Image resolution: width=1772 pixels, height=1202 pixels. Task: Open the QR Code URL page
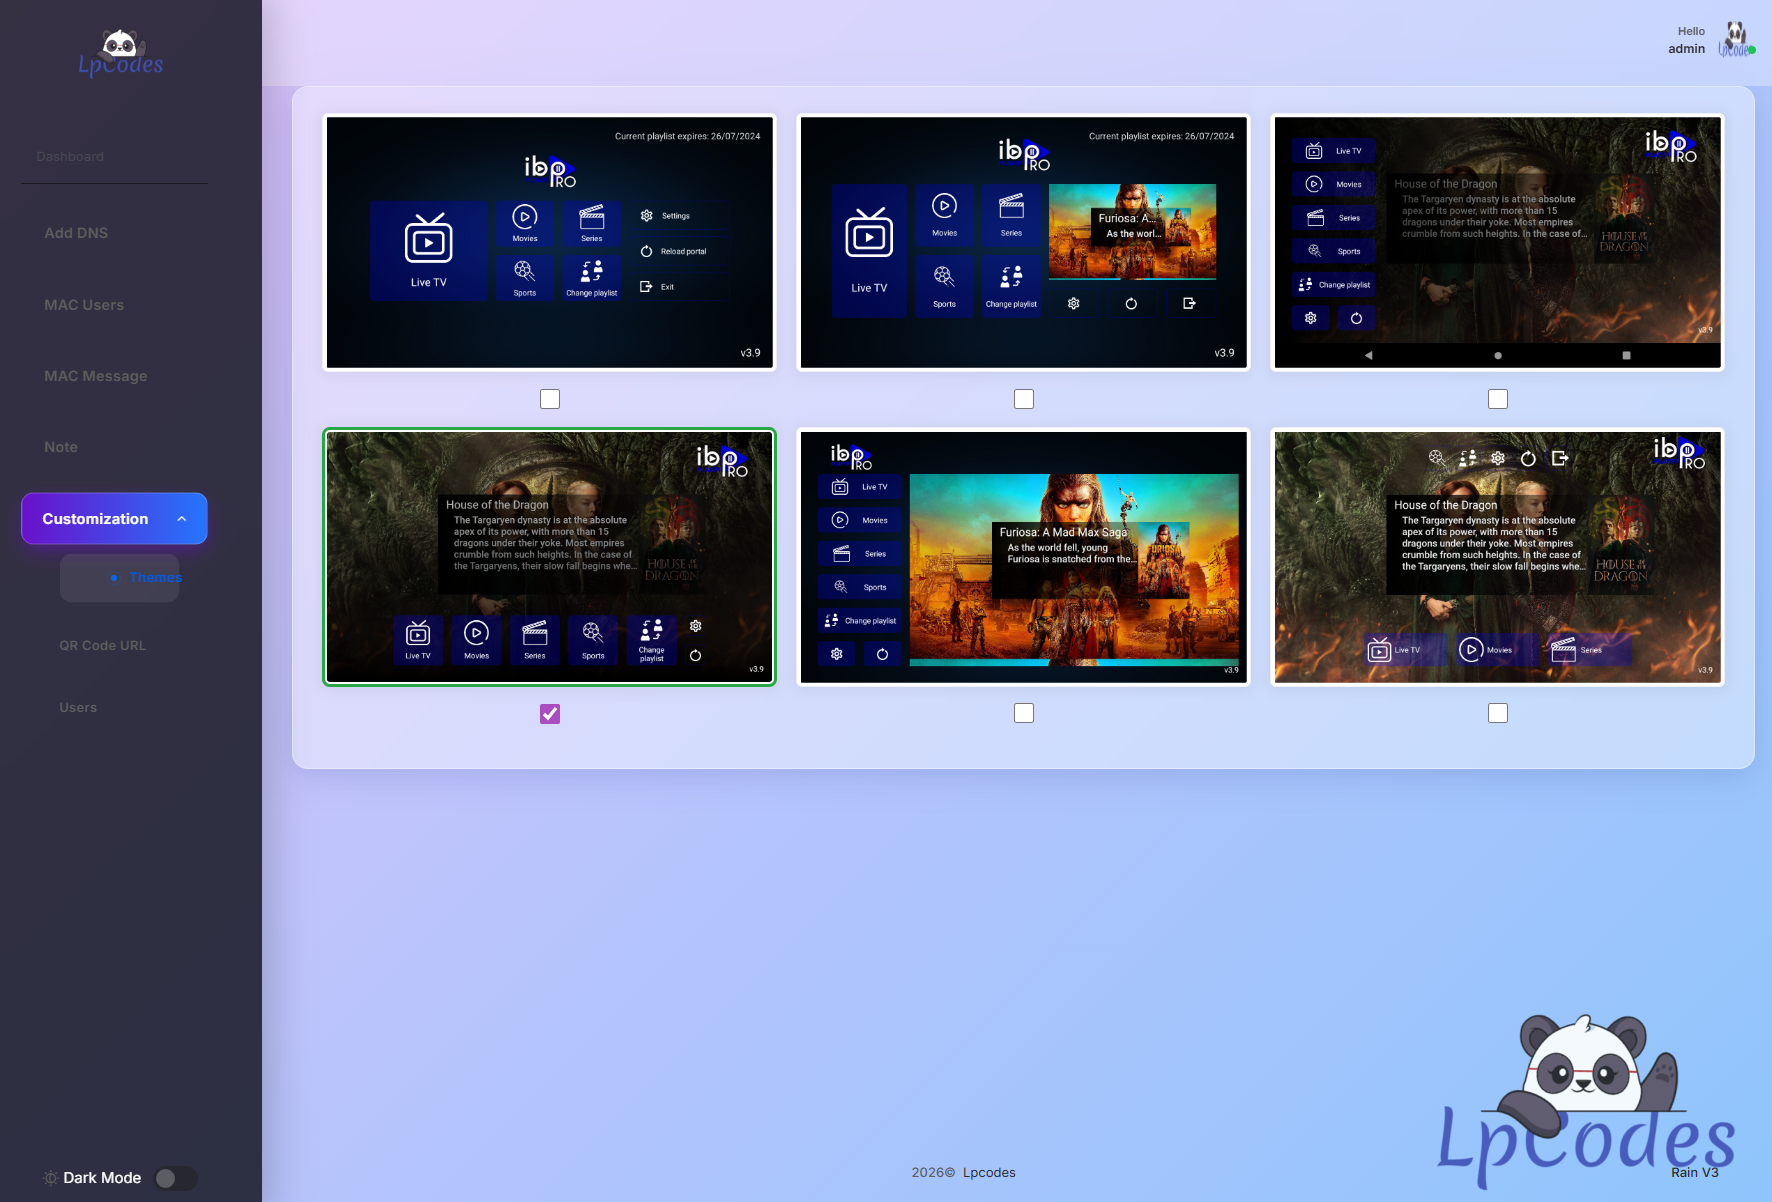click(102, 646)
